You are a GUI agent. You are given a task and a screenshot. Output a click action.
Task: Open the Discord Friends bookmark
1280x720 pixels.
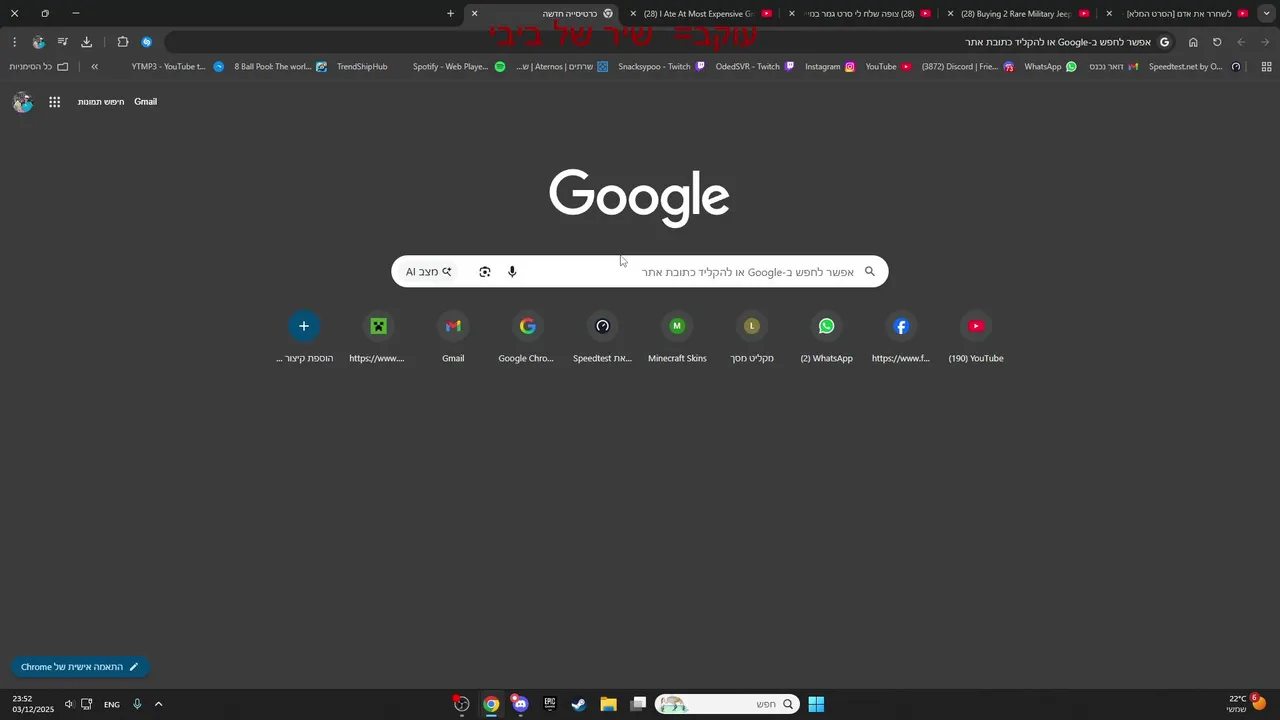(x=967, y=67)
